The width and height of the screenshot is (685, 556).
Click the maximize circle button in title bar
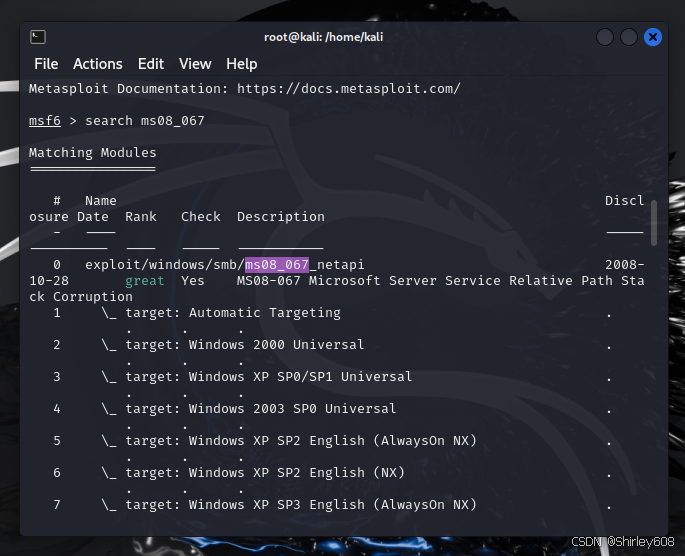point(629,37)
